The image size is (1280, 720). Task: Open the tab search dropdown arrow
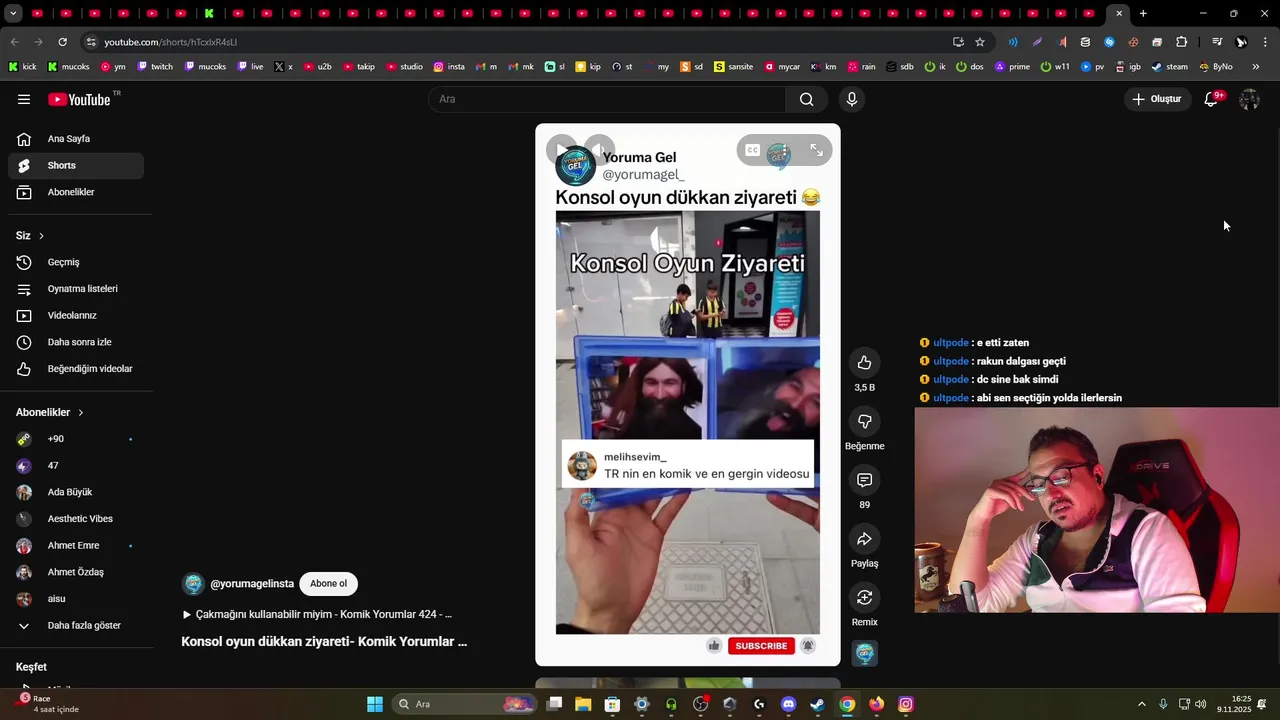[x=14, y=13]
